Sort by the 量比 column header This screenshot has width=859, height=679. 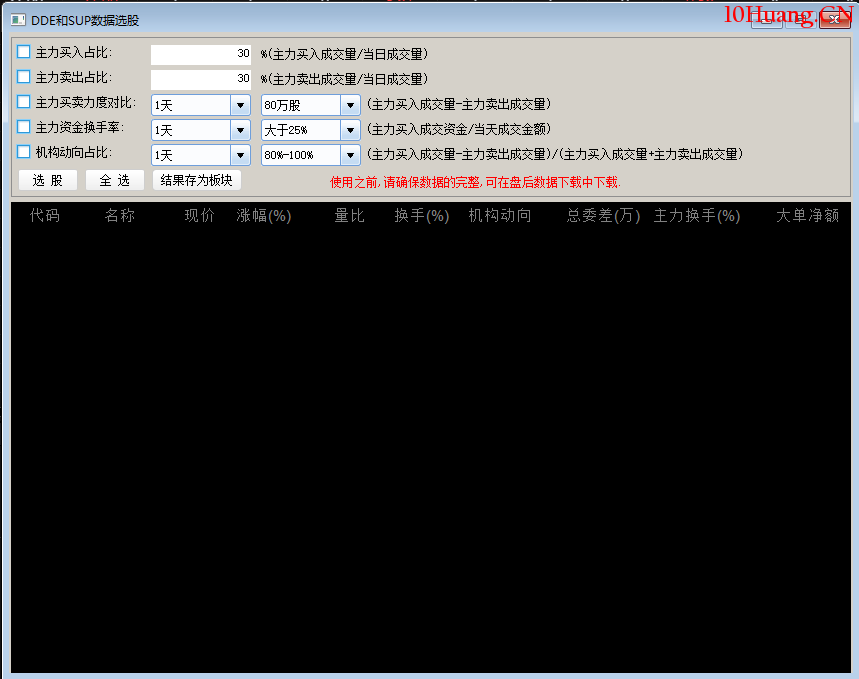click(350, 215)
